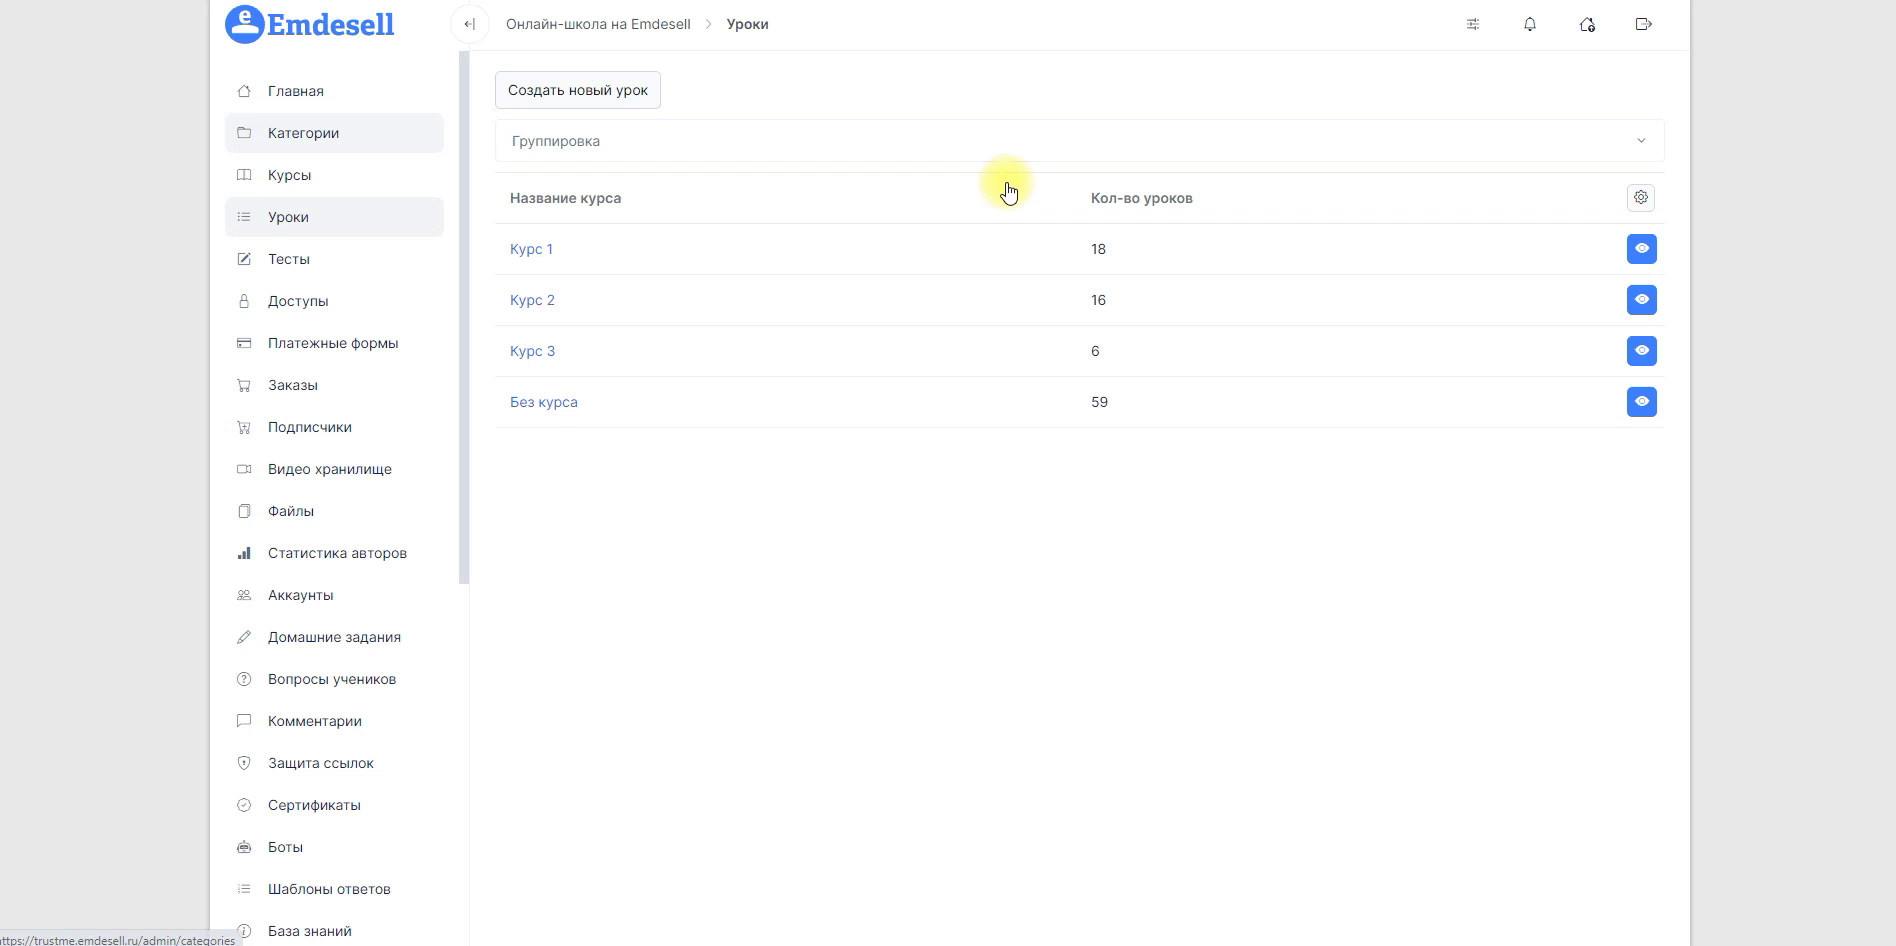Open the Курс 2 link
Viewport: 1896px width, 946px height.
pyautogui.click(x=532, y=300)
